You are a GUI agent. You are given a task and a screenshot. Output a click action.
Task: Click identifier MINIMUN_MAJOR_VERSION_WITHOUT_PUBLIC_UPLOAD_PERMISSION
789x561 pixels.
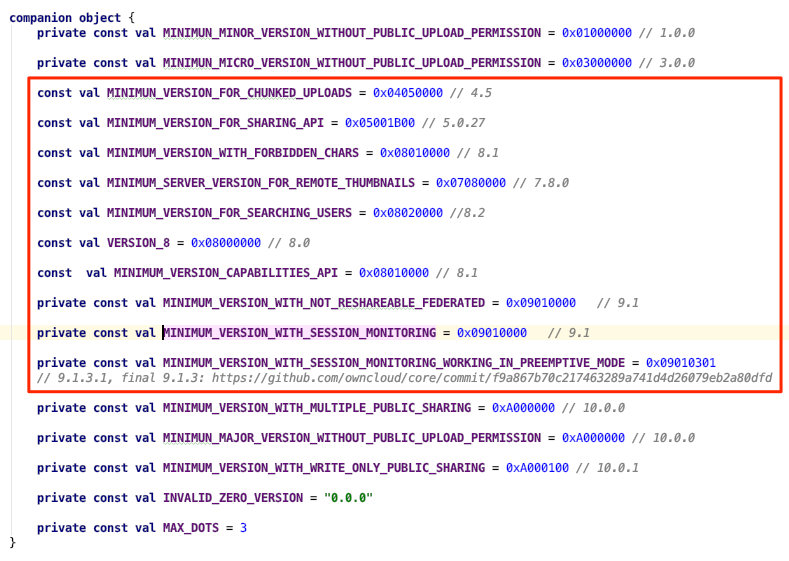(352, 438)
